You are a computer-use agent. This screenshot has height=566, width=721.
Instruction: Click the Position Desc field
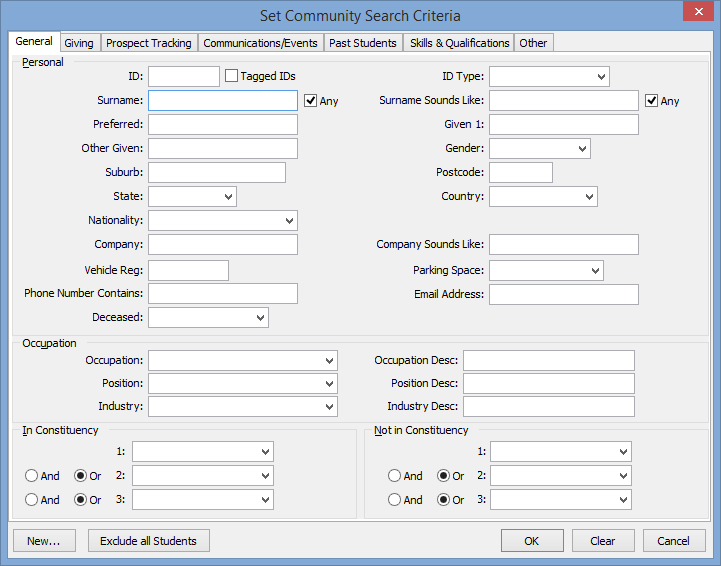[549, 383]
